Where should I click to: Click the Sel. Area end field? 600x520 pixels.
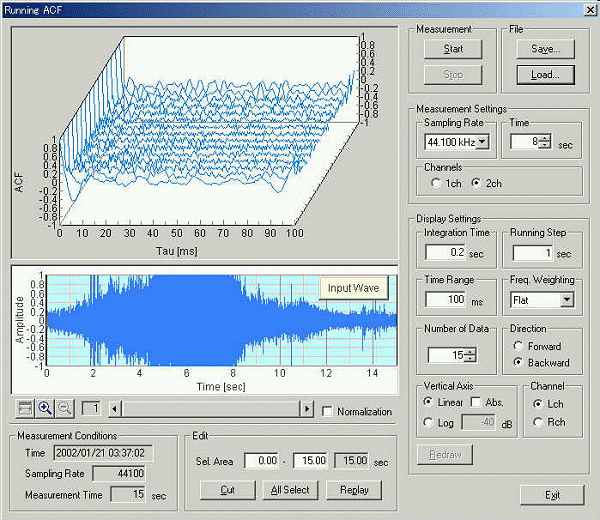tap(311, 460)
